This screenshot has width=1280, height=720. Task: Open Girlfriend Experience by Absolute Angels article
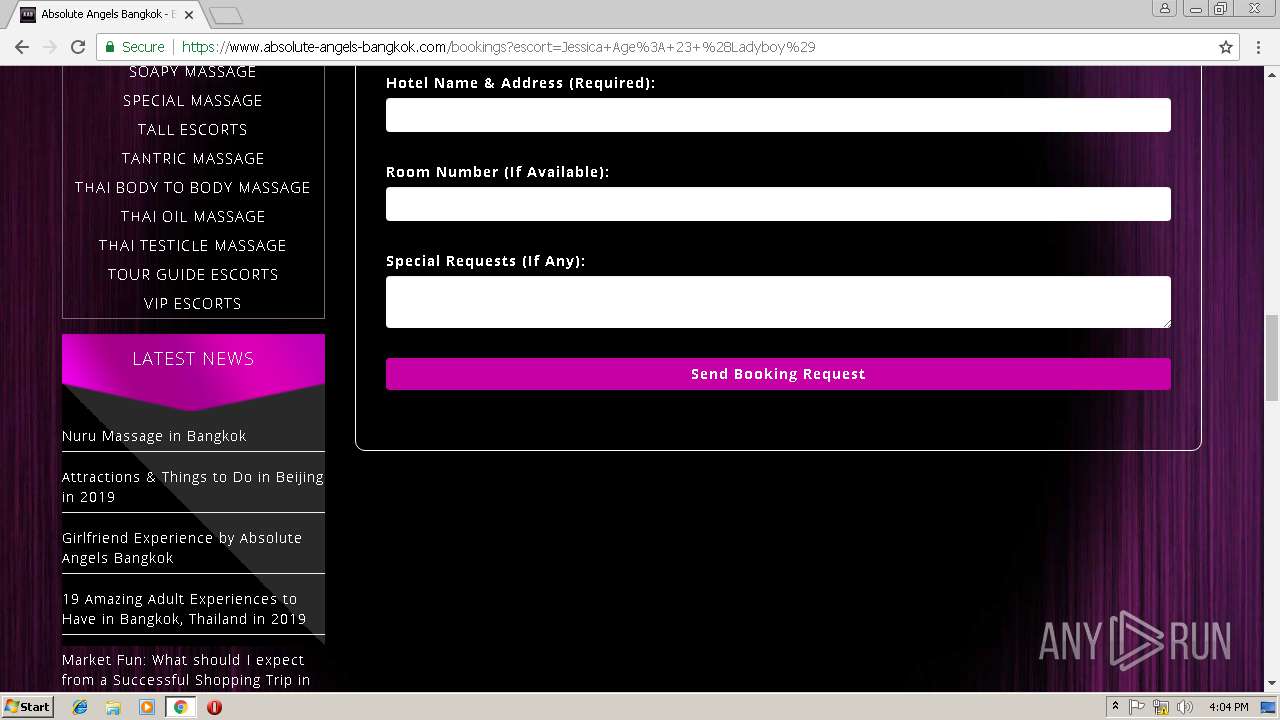[182, 548]
